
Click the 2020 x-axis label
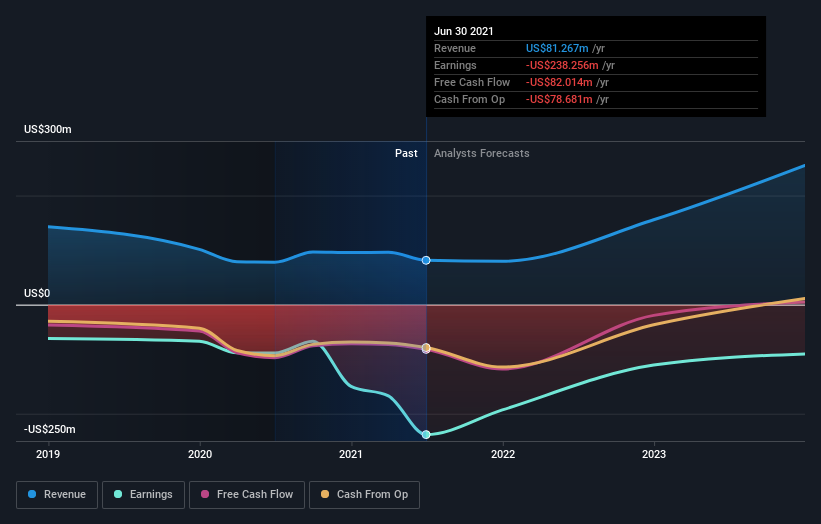200,454
